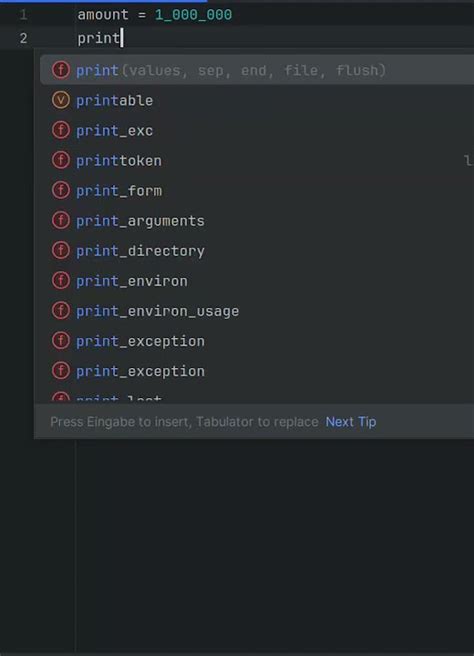Screen dimensions: 474x656
Task: Click the first print_exception suggestion
Action: [x=257, y=341]
